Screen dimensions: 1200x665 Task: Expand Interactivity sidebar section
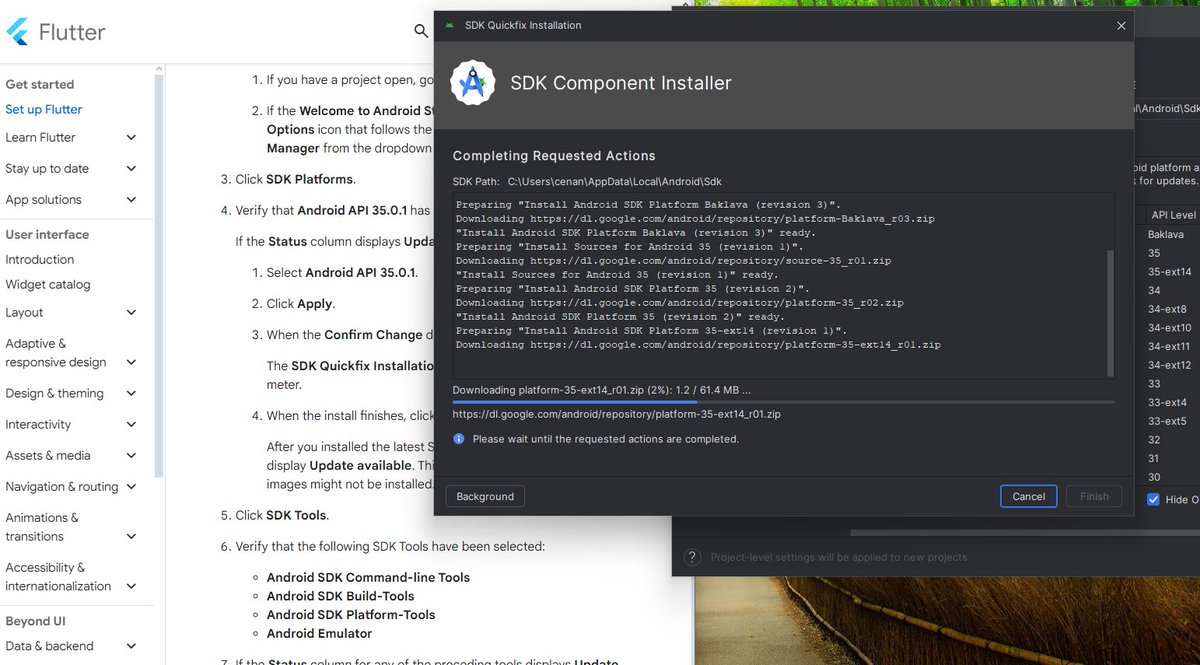pos(131,425)
